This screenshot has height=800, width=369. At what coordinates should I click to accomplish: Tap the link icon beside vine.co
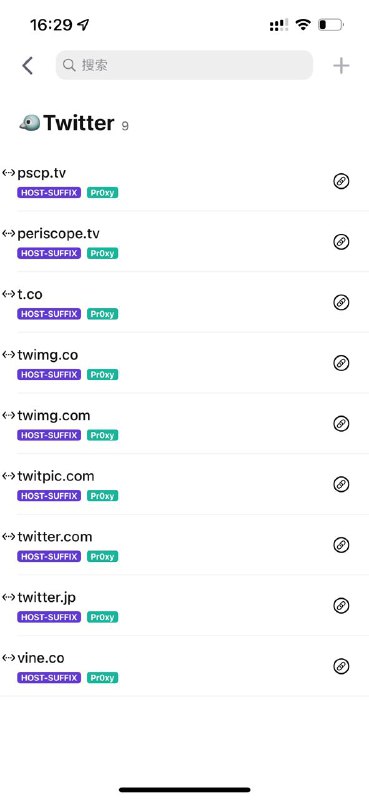click(341, 666)
